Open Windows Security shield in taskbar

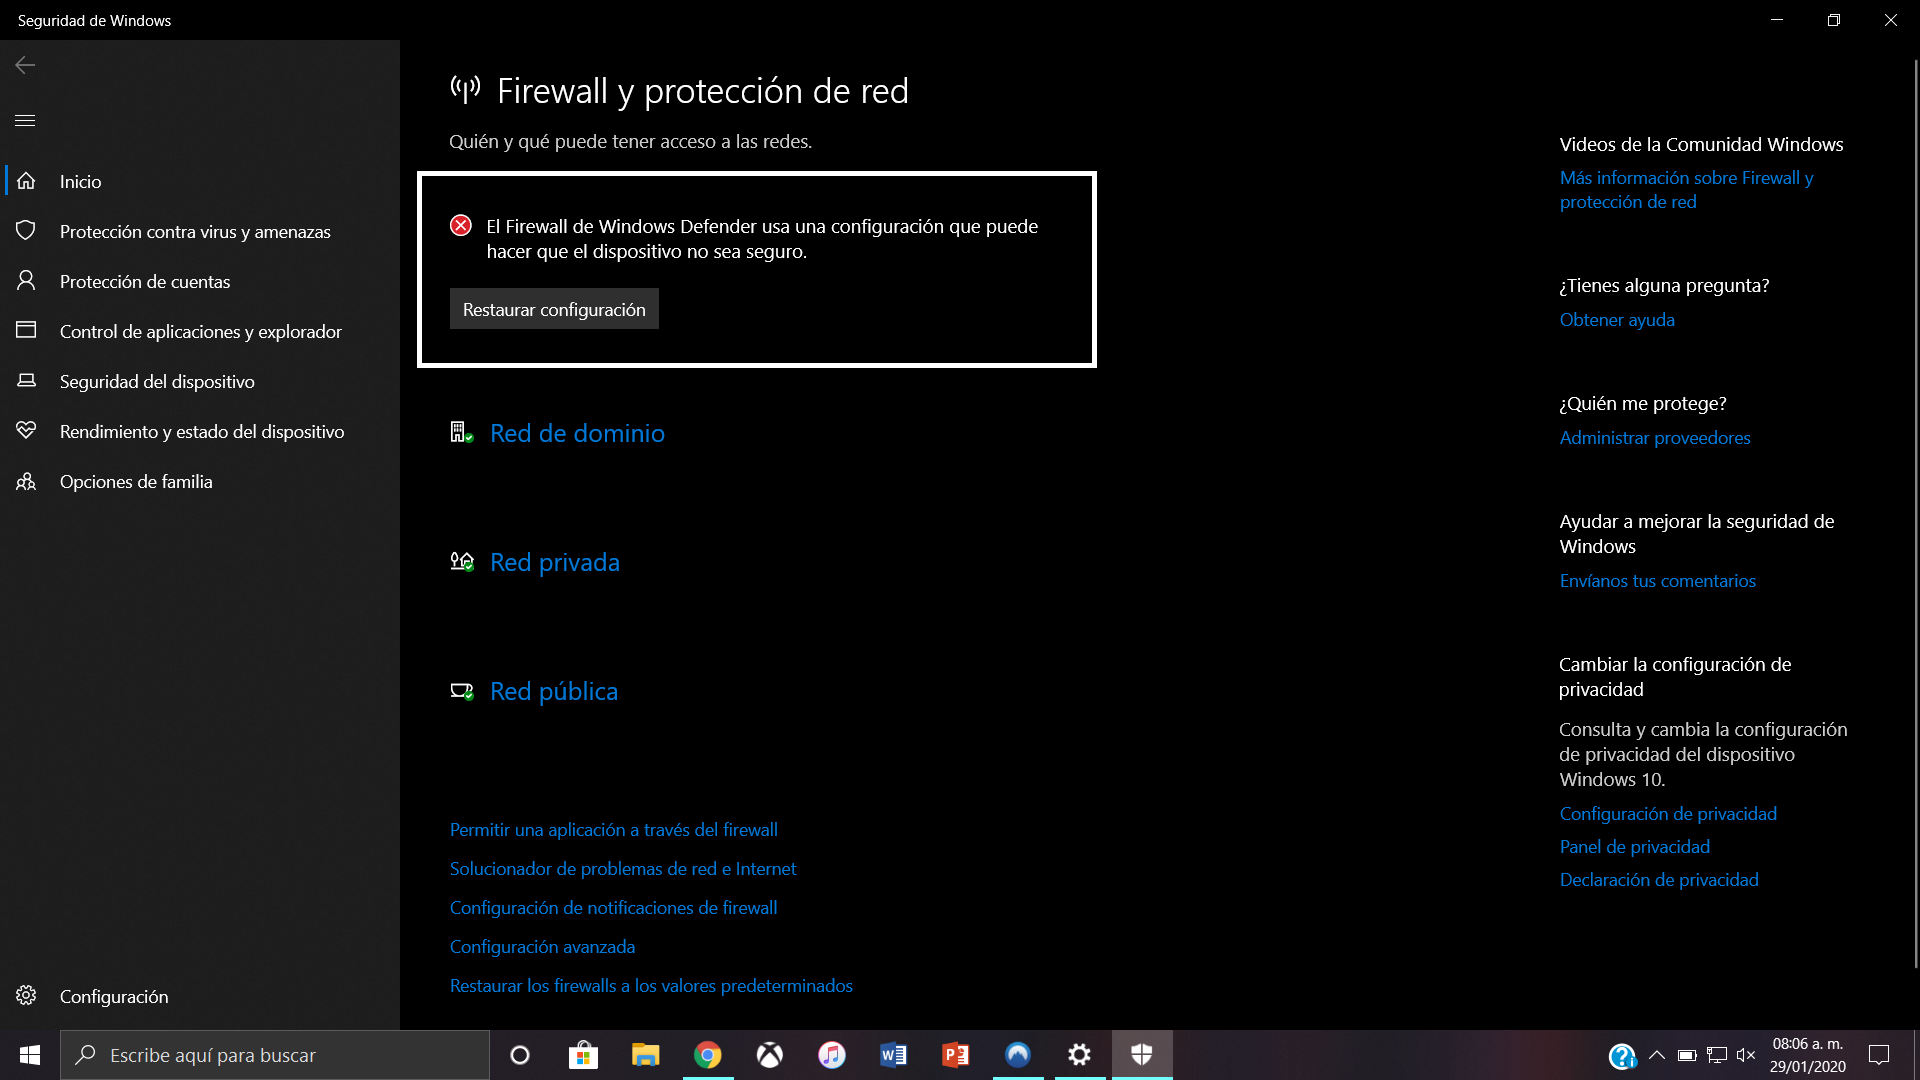[1141, 1055]
